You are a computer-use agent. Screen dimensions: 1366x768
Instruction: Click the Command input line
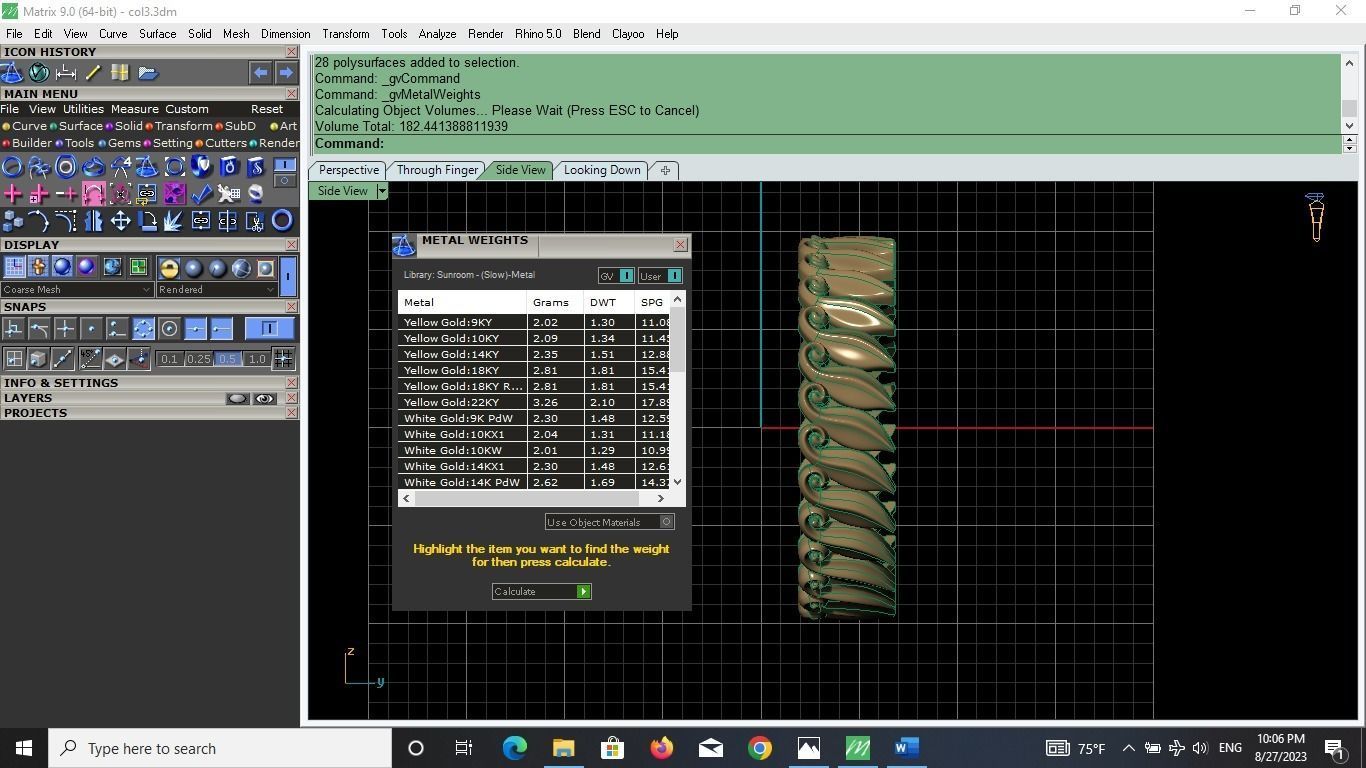(827, 144)
